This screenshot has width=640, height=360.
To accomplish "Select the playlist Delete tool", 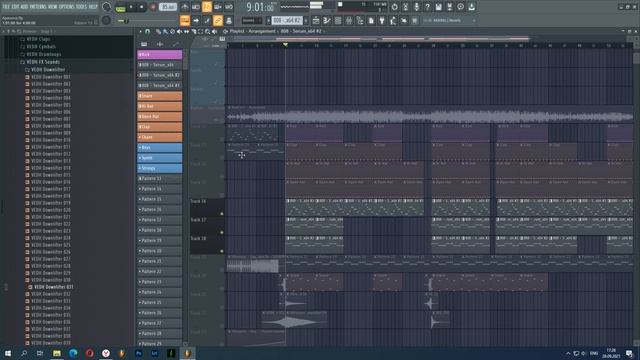I will (x=172, y=31).
